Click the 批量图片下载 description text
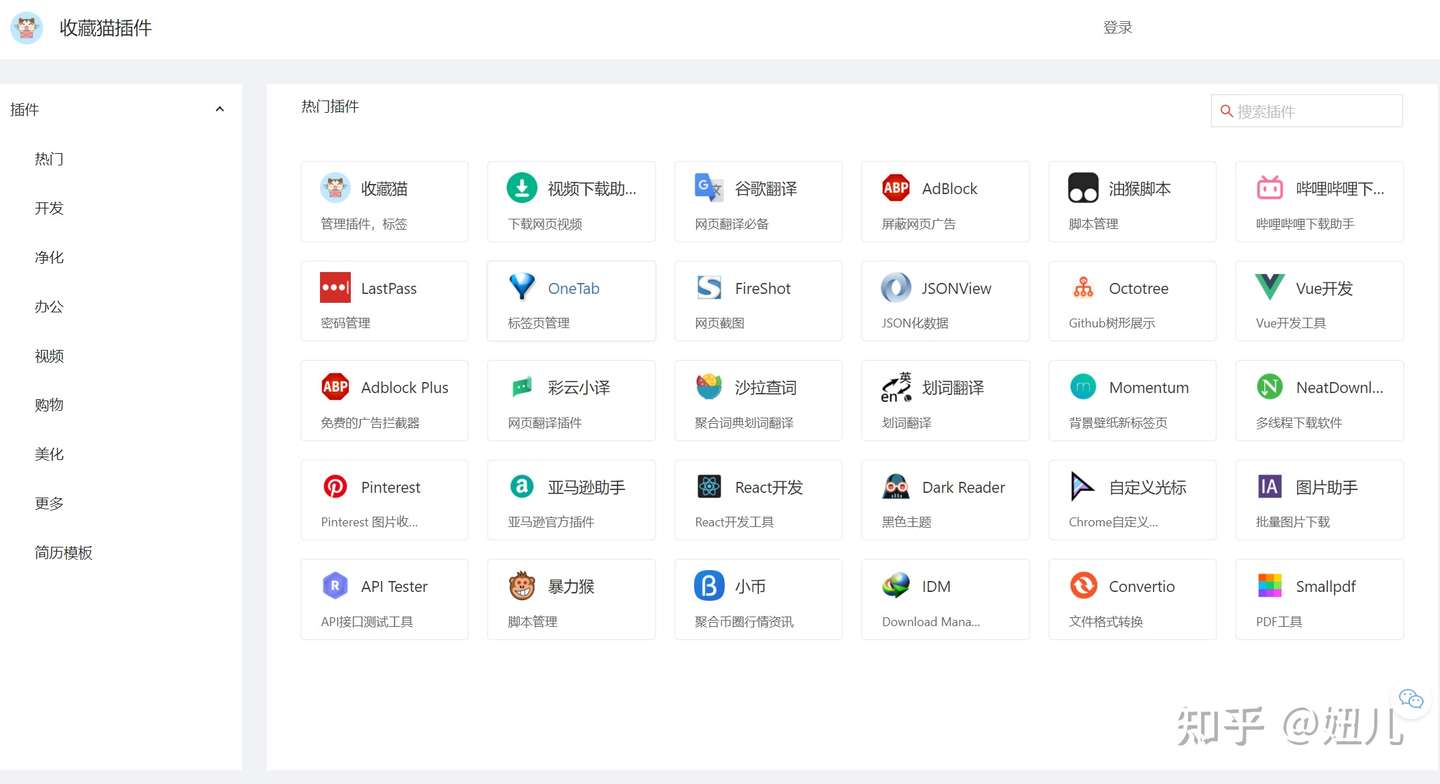Viewport: 1440px width, 784px height. click(1292, 522)
